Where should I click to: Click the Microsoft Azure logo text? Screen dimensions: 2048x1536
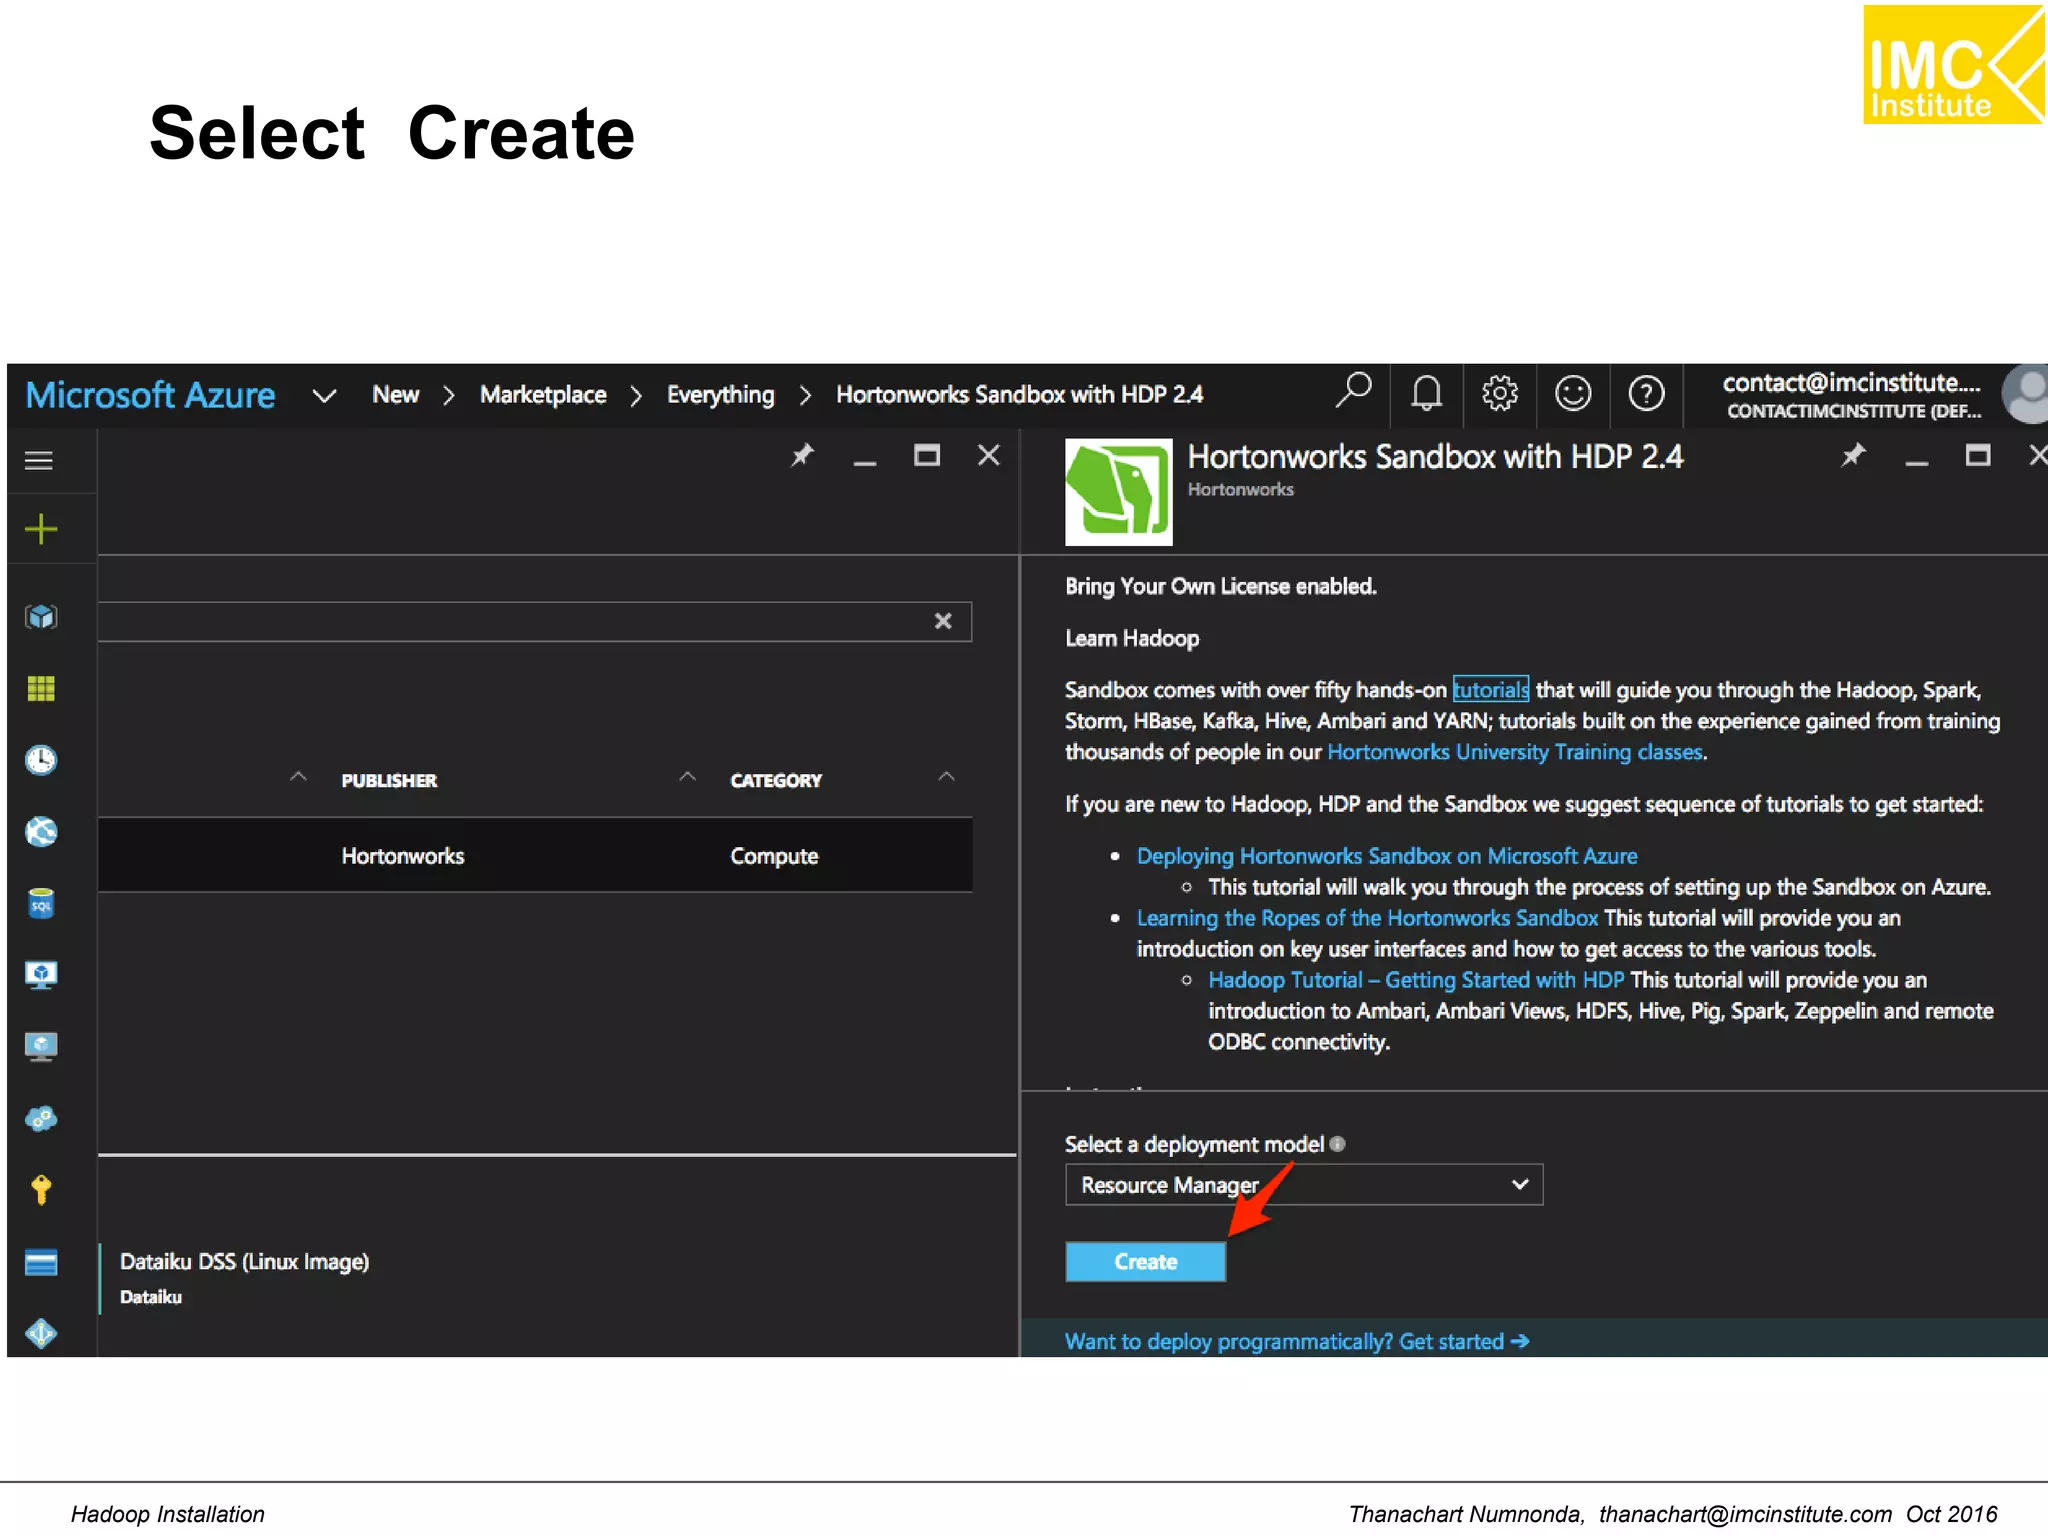pyautogui.click(x=150, y=395)
